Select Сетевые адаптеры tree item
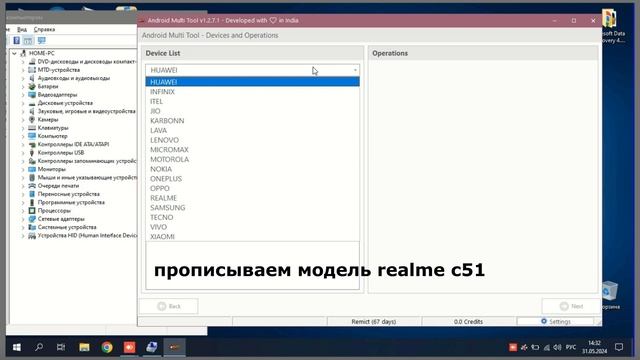The image size is (640, 360). [x=61, y=219]
